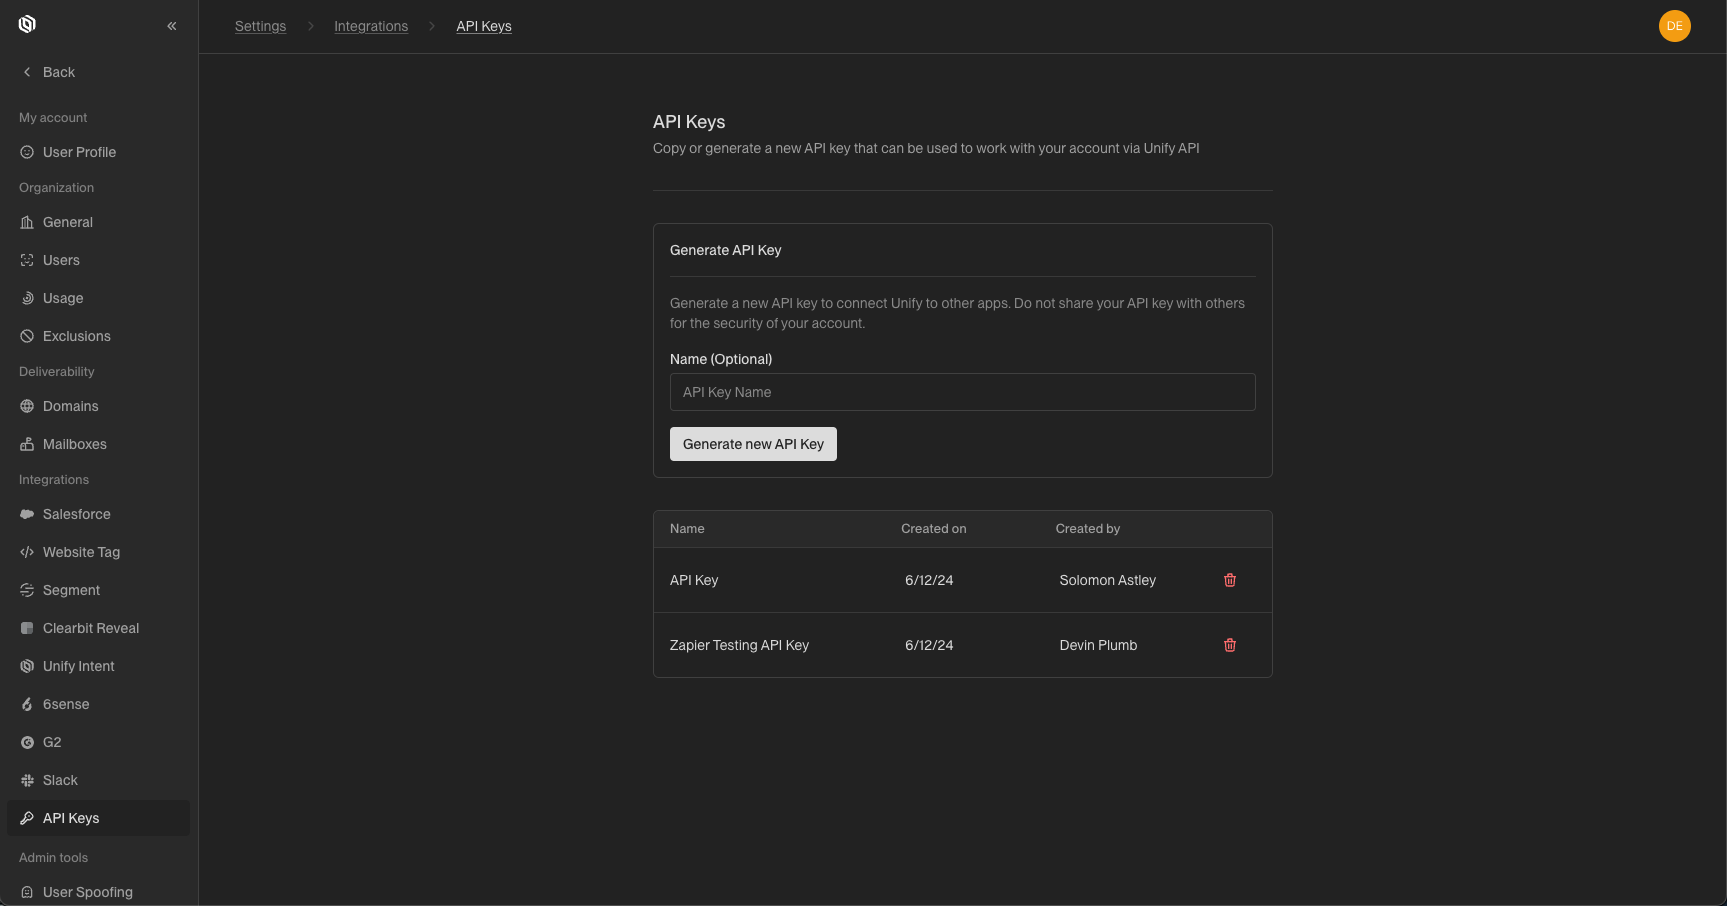This screenshot has width=1727, height=906.
Task: Open Mailboxes settings
Action: click(x=74, y=444)
